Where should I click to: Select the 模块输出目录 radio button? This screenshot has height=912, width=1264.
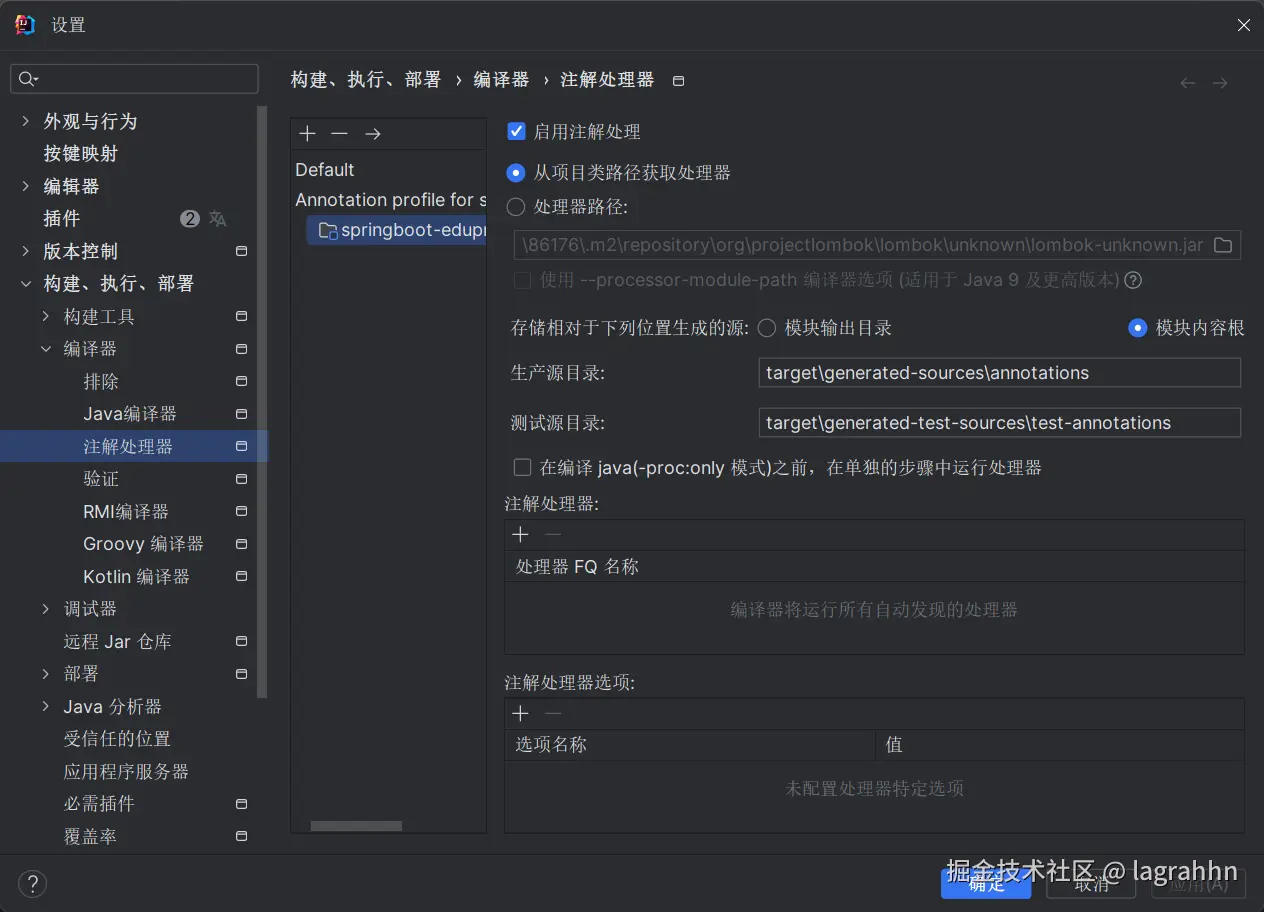[x=766, y=327]
